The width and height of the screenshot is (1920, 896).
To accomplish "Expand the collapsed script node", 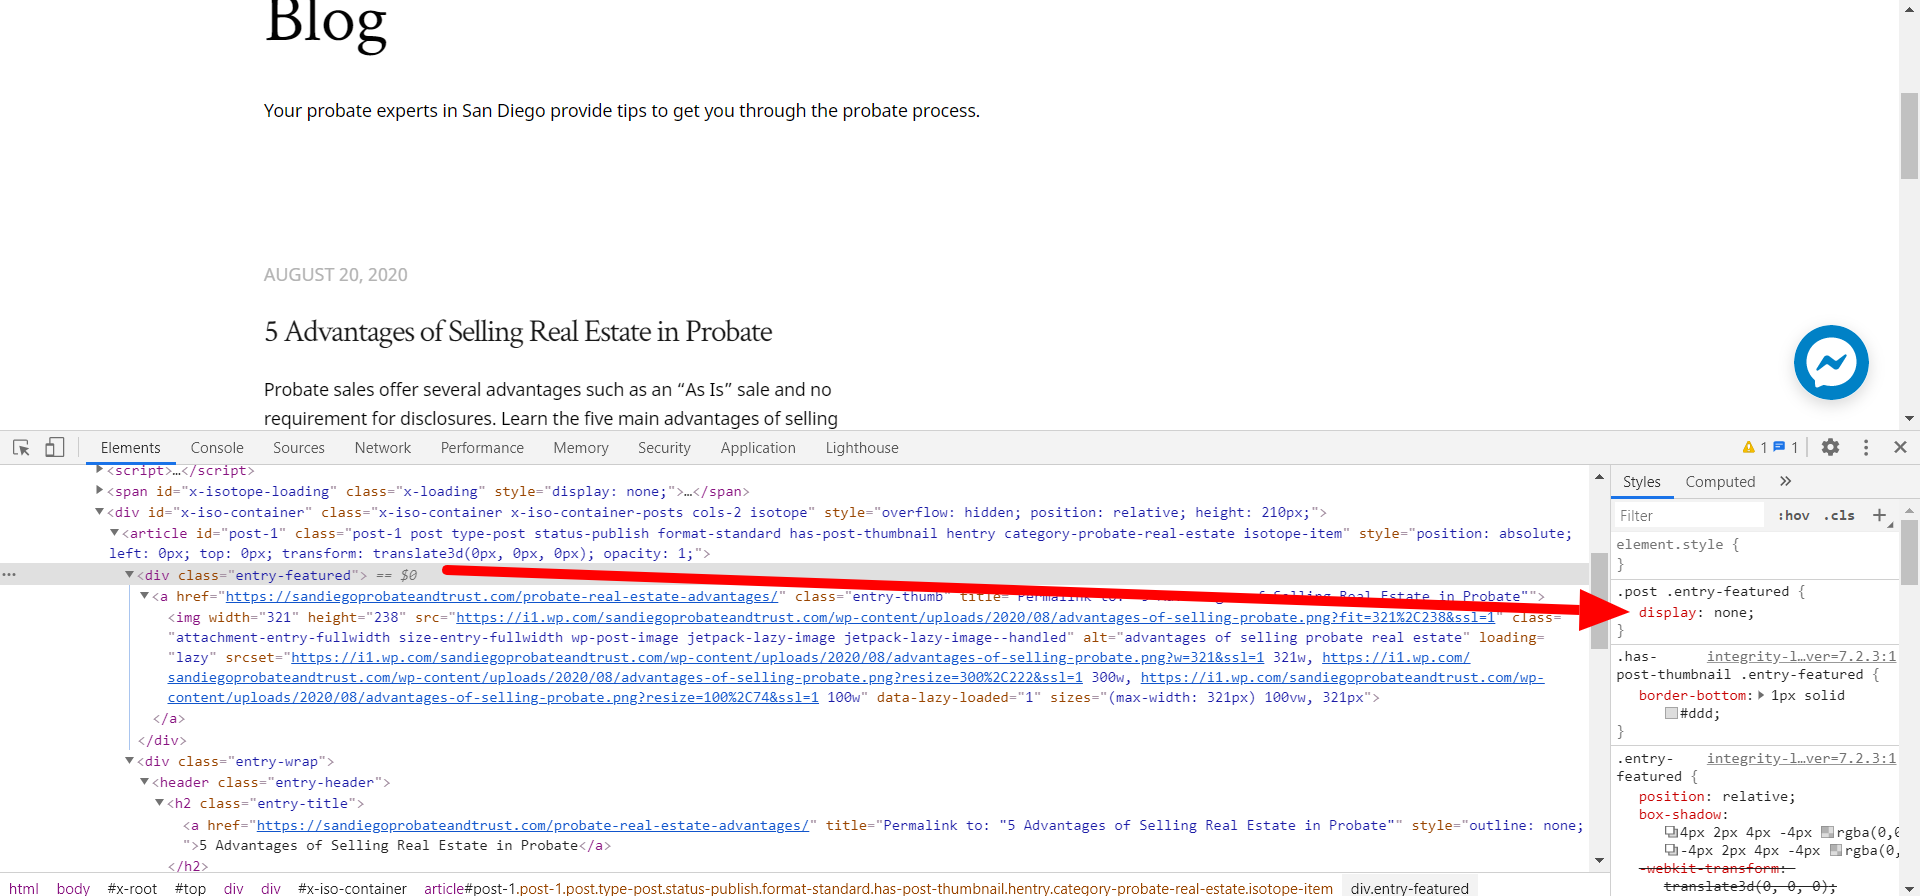I will pyautogui.click(x=100, y=469).
